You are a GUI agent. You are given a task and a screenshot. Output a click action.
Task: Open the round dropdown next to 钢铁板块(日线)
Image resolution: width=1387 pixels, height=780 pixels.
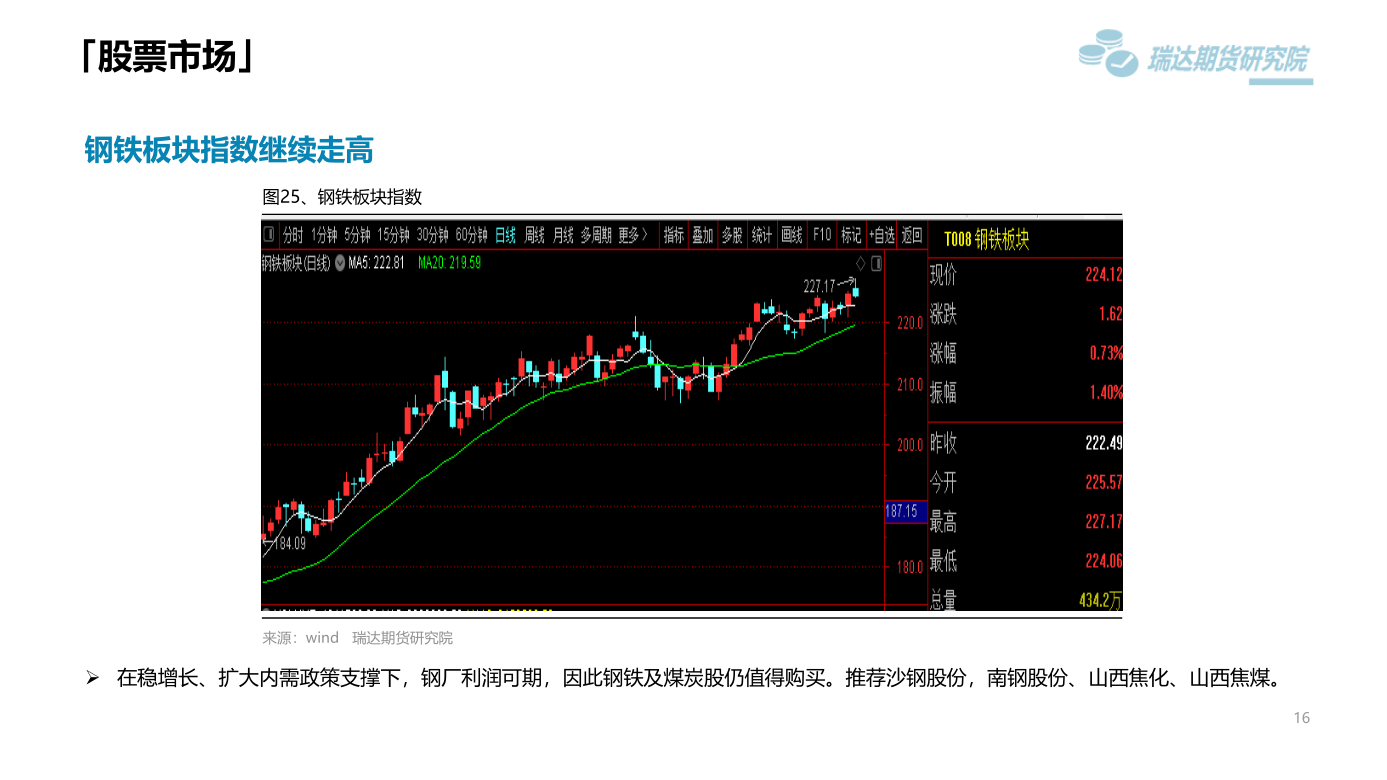(340, 263)
